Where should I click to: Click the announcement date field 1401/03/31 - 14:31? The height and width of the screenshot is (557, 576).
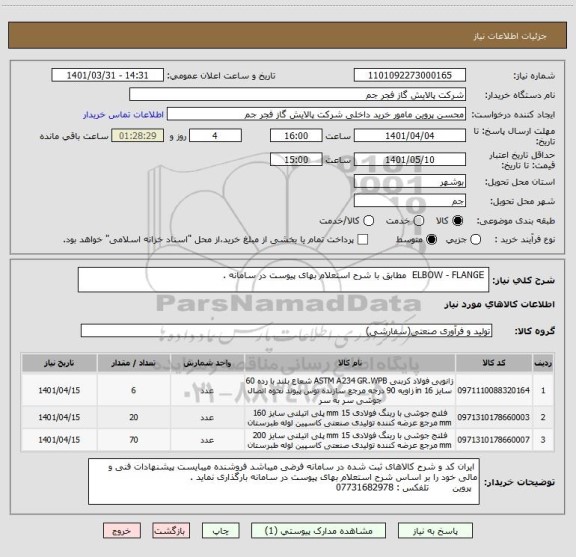[107, 75]
